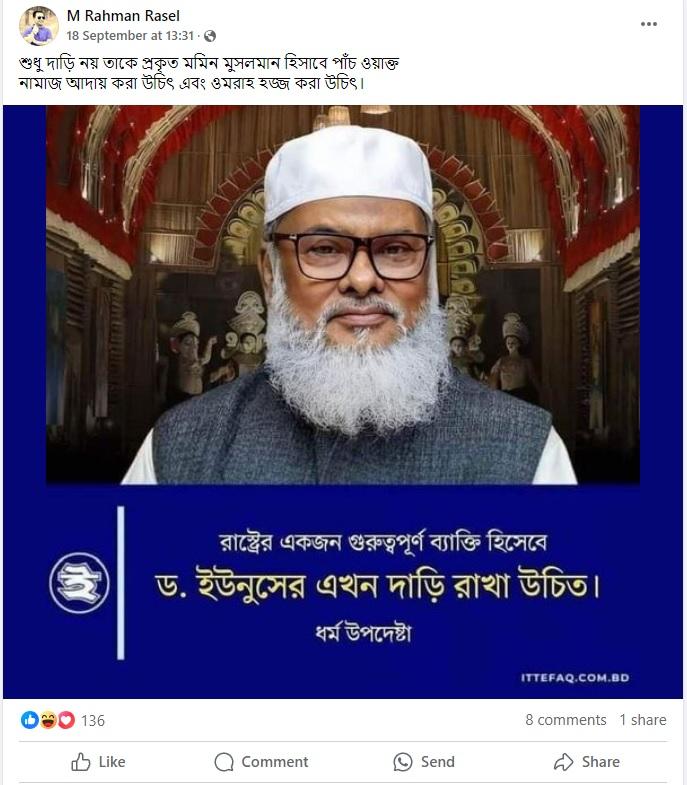Screen dimensions: 687x785
Task: View the 136 reactions count
Action: (93, 720)
